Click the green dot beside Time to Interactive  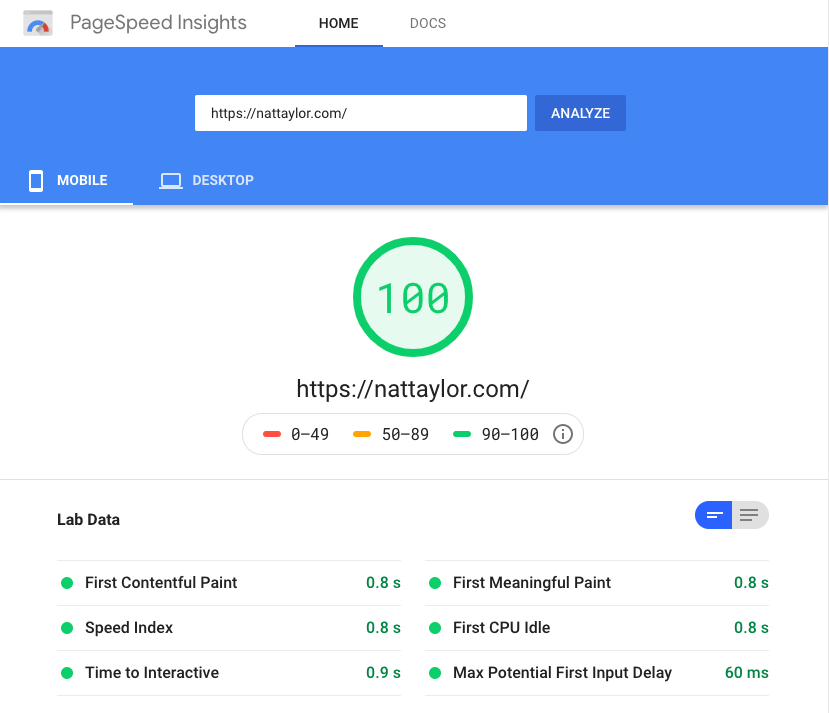(x=67, y=673)
